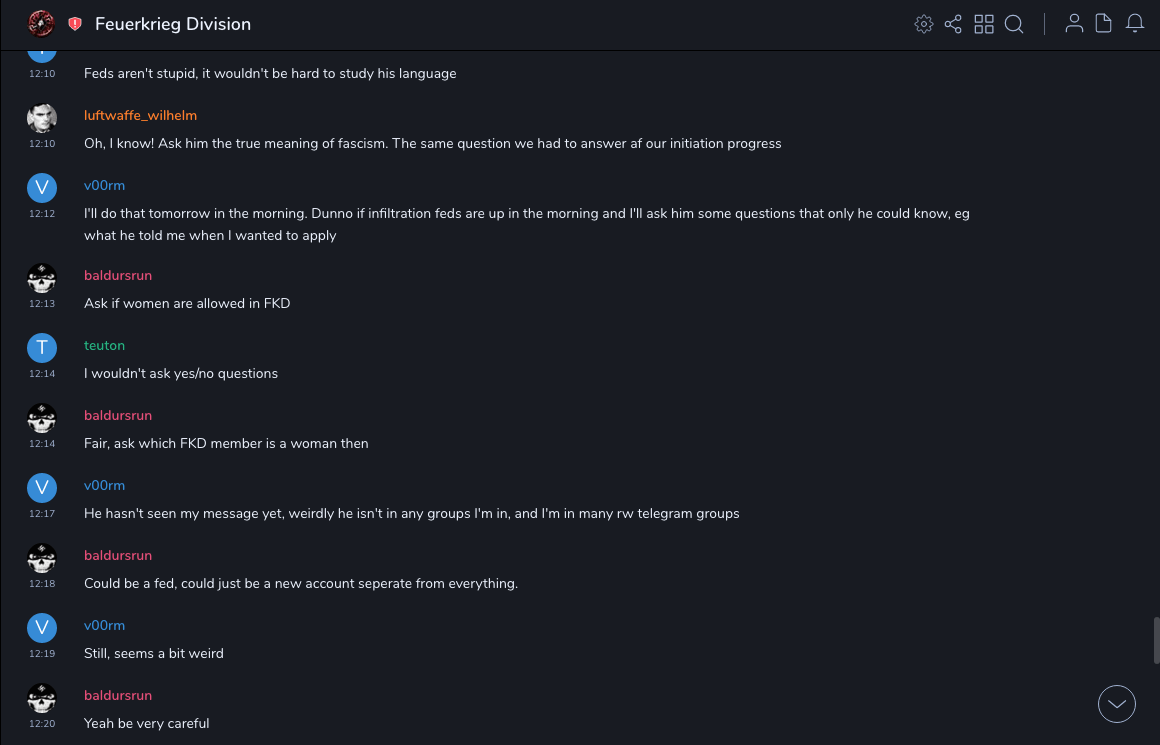The width and height of the screenshot is (1160, 745).
Task: Open the members person icon
Action: (x=1074, y=24)
